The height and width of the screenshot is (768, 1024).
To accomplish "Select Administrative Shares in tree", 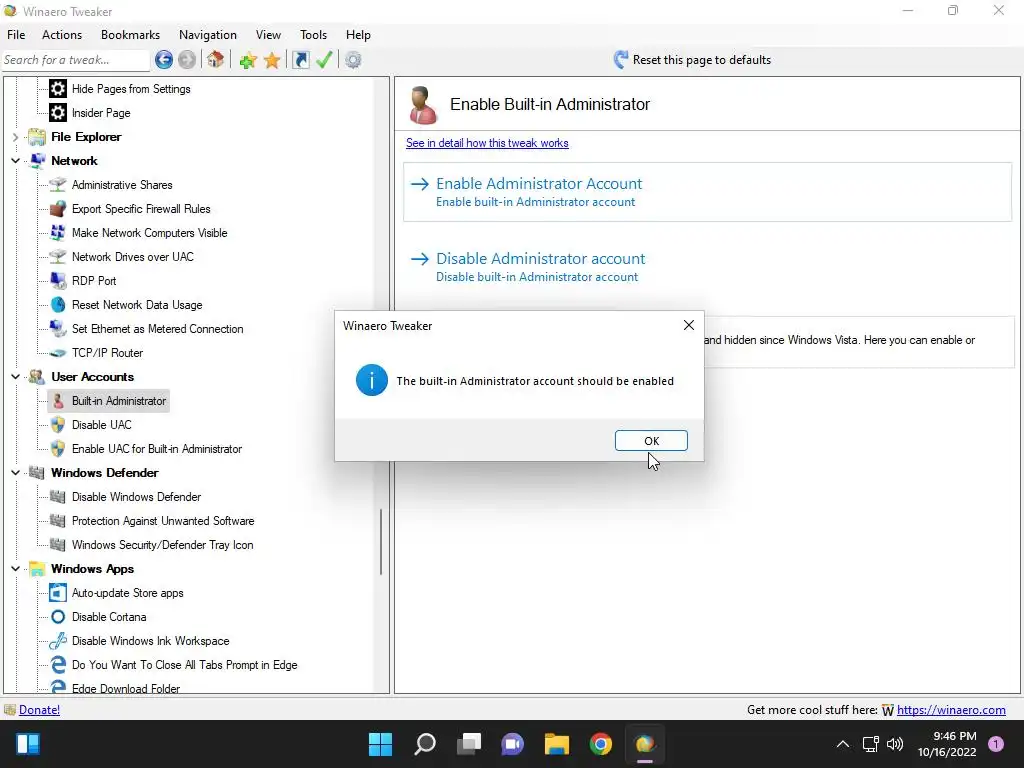I will (x=122, y=185).
